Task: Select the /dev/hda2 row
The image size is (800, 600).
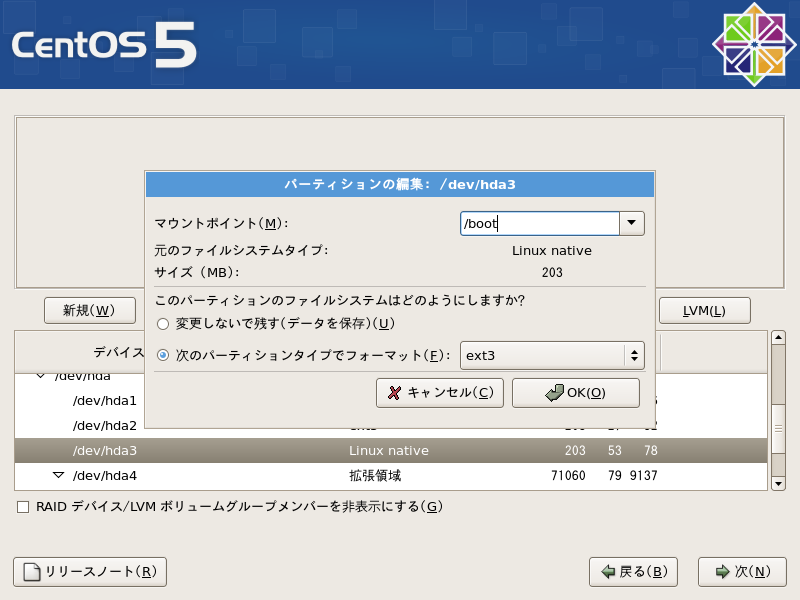Action: tap(105, 426)
